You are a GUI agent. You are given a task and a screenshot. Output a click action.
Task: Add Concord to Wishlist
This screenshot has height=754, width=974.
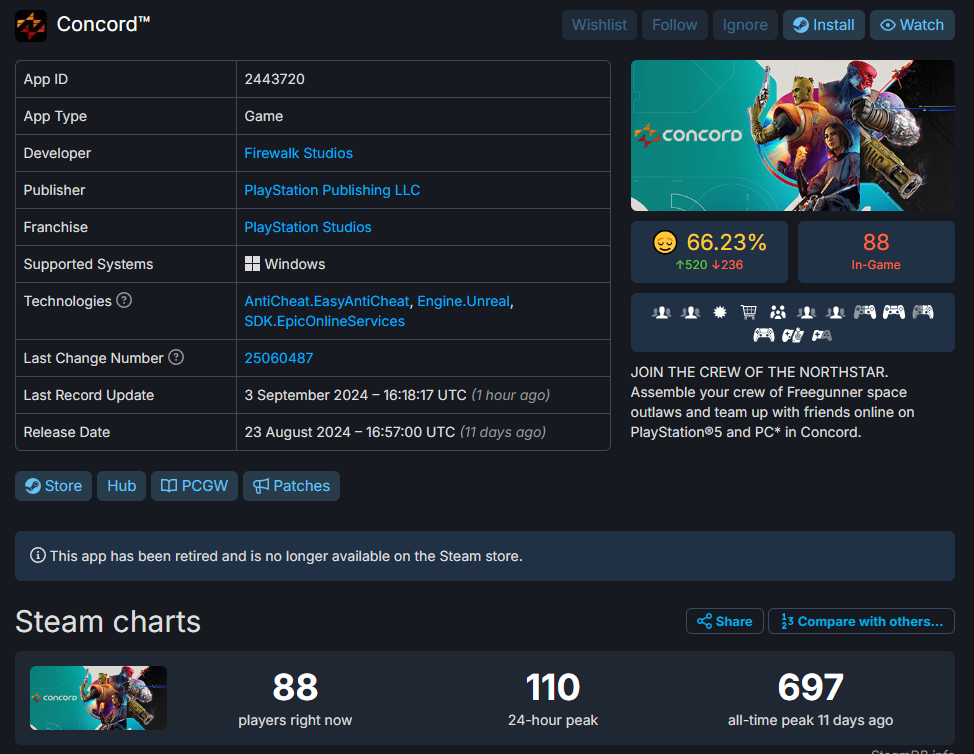pos(599,25)
